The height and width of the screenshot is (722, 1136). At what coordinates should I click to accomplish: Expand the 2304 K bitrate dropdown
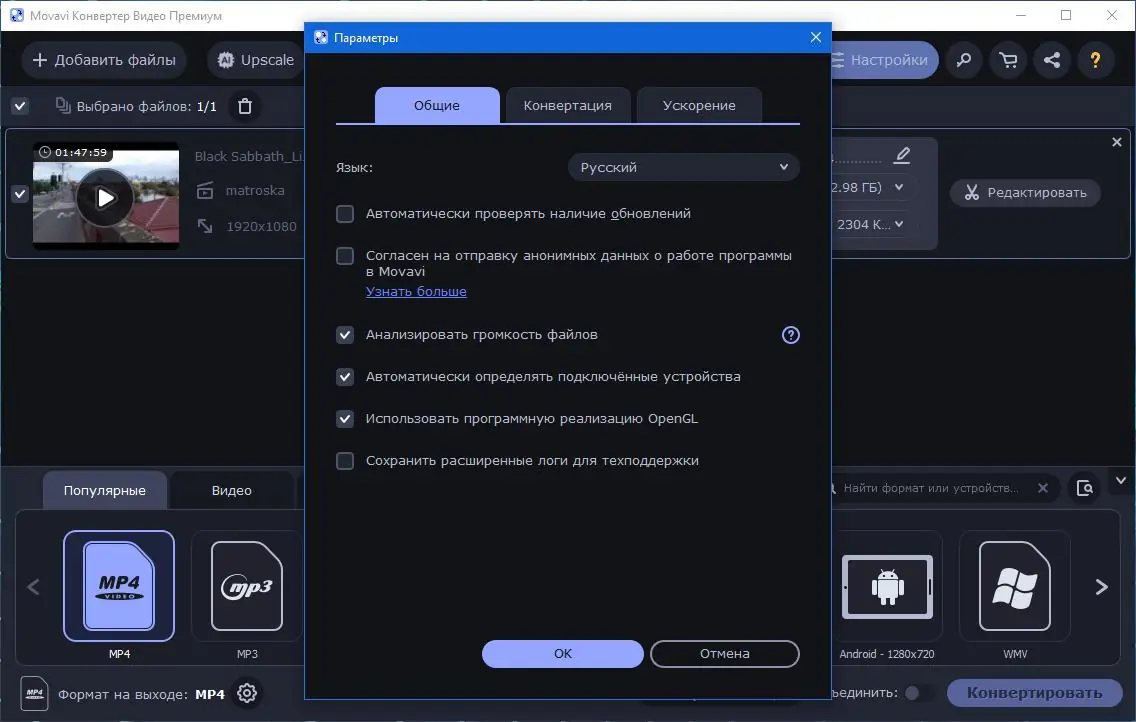[x=899, y=224]
